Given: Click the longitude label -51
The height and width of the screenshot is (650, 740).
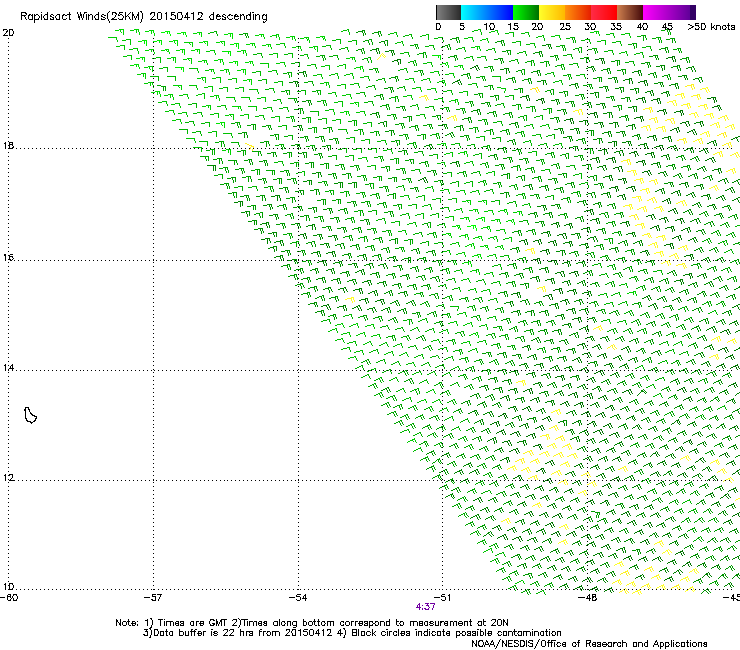Looking at the screenshot, I should point(442,598).
